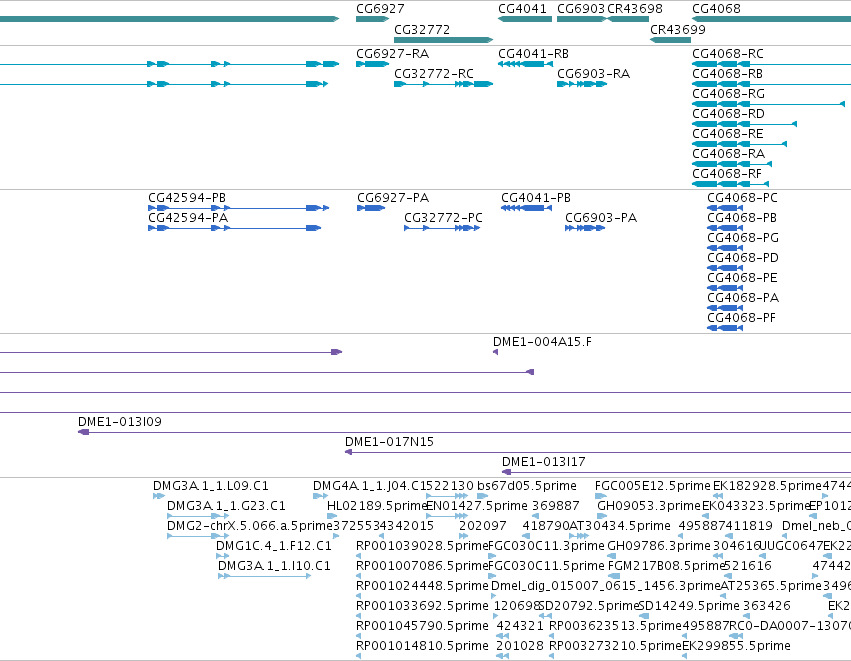Viewport: 851px width, 661px height.
Task: Click transcript CG6903-RA
Action: pyautogui.click(x=582, y=84)
